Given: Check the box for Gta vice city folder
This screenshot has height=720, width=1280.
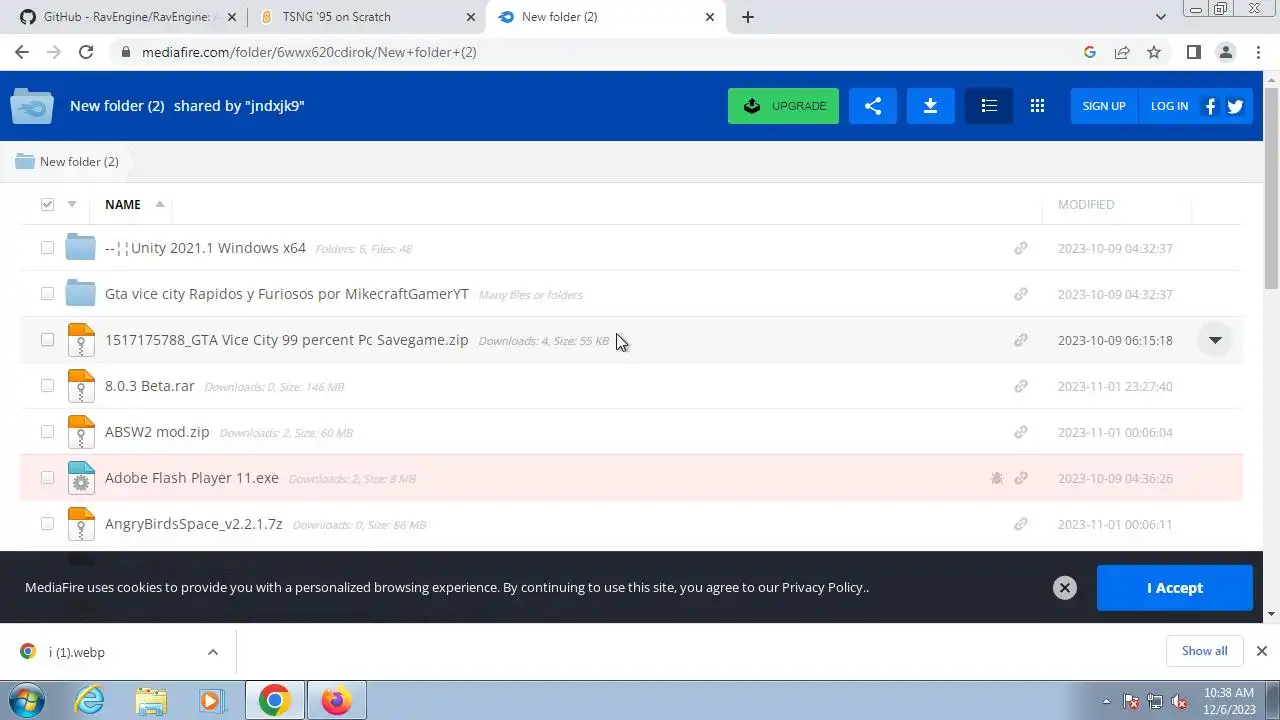Looking at the screenshot, I should pos(47,294).
